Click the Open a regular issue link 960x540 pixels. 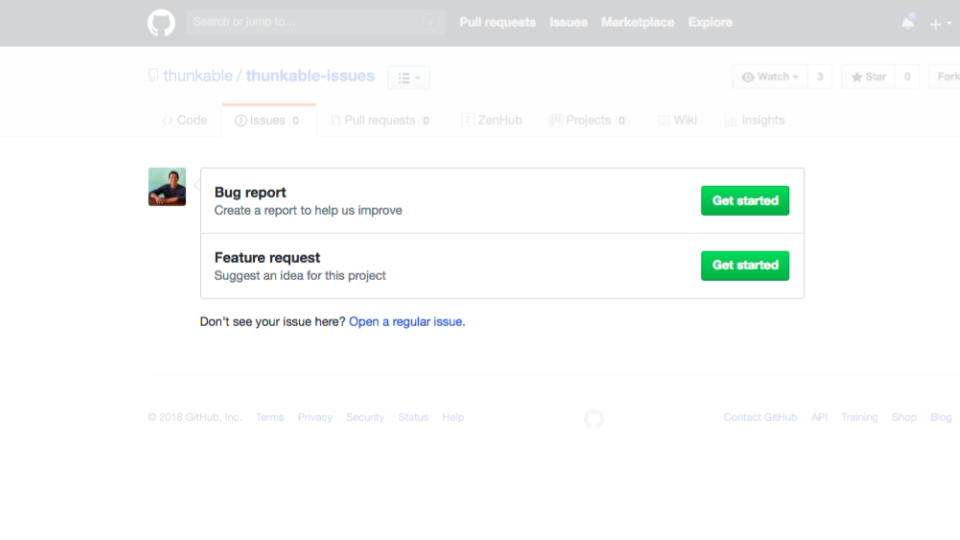[406, 322]
